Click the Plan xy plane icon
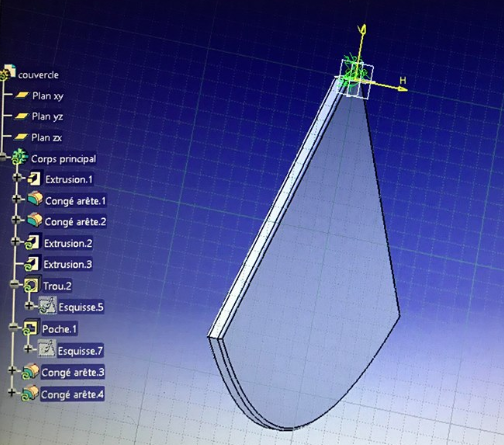Viewport: 504px width, 445px height. [x=22, y=95]
